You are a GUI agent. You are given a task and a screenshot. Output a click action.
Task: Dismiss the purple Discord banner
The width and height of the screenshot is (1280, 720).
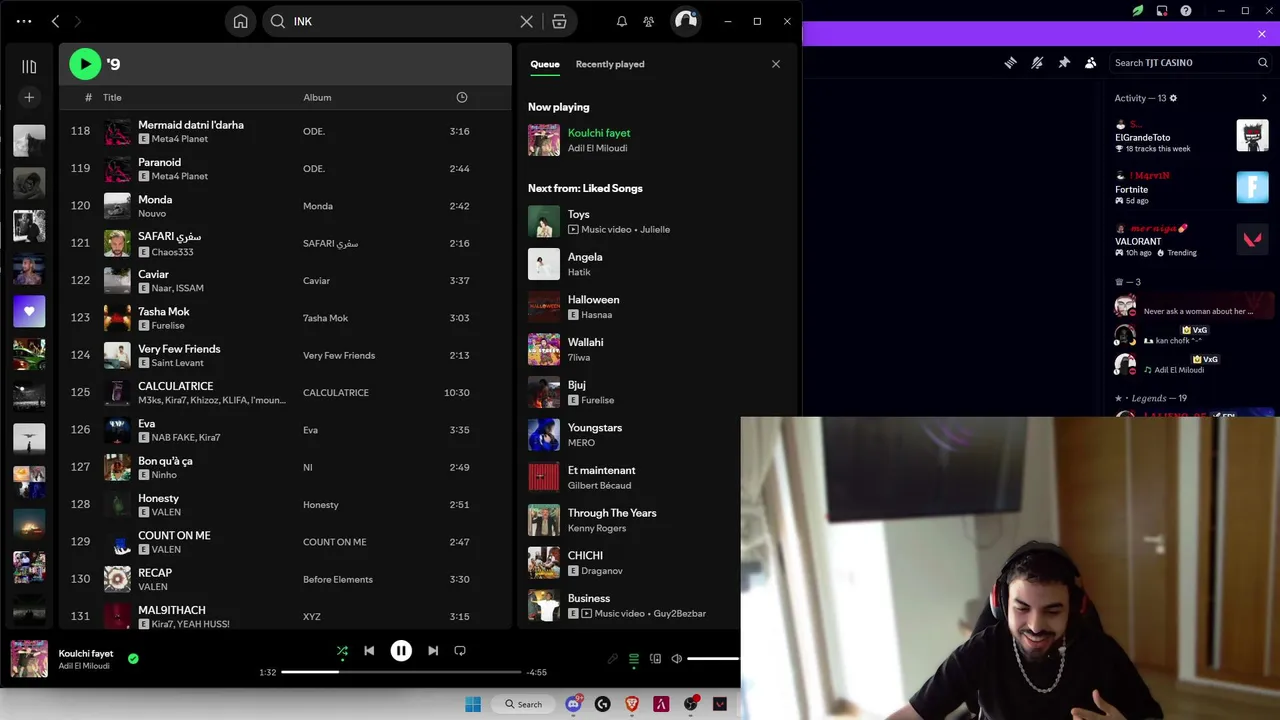[x=1262, y=34]
